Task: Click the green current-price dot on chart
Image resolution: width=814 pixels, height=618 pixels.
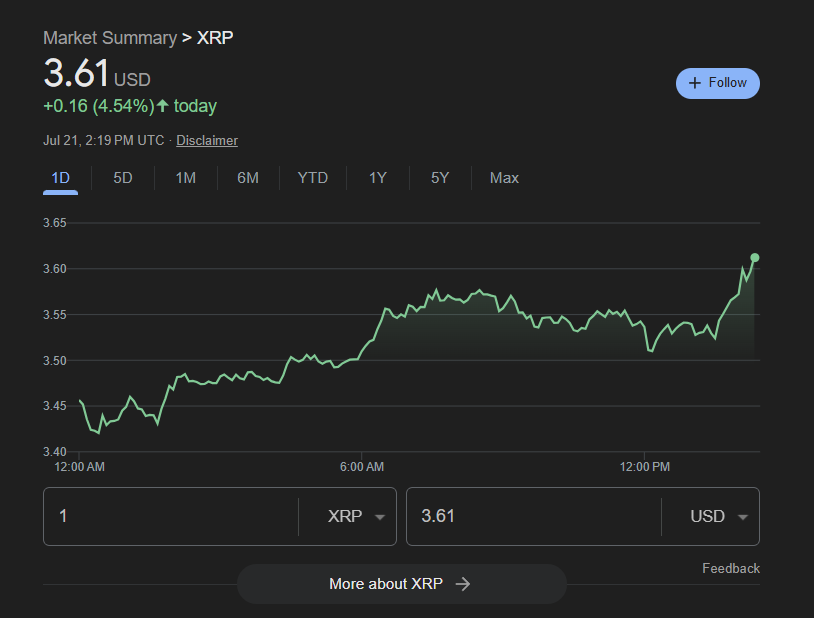Action: 755,258
